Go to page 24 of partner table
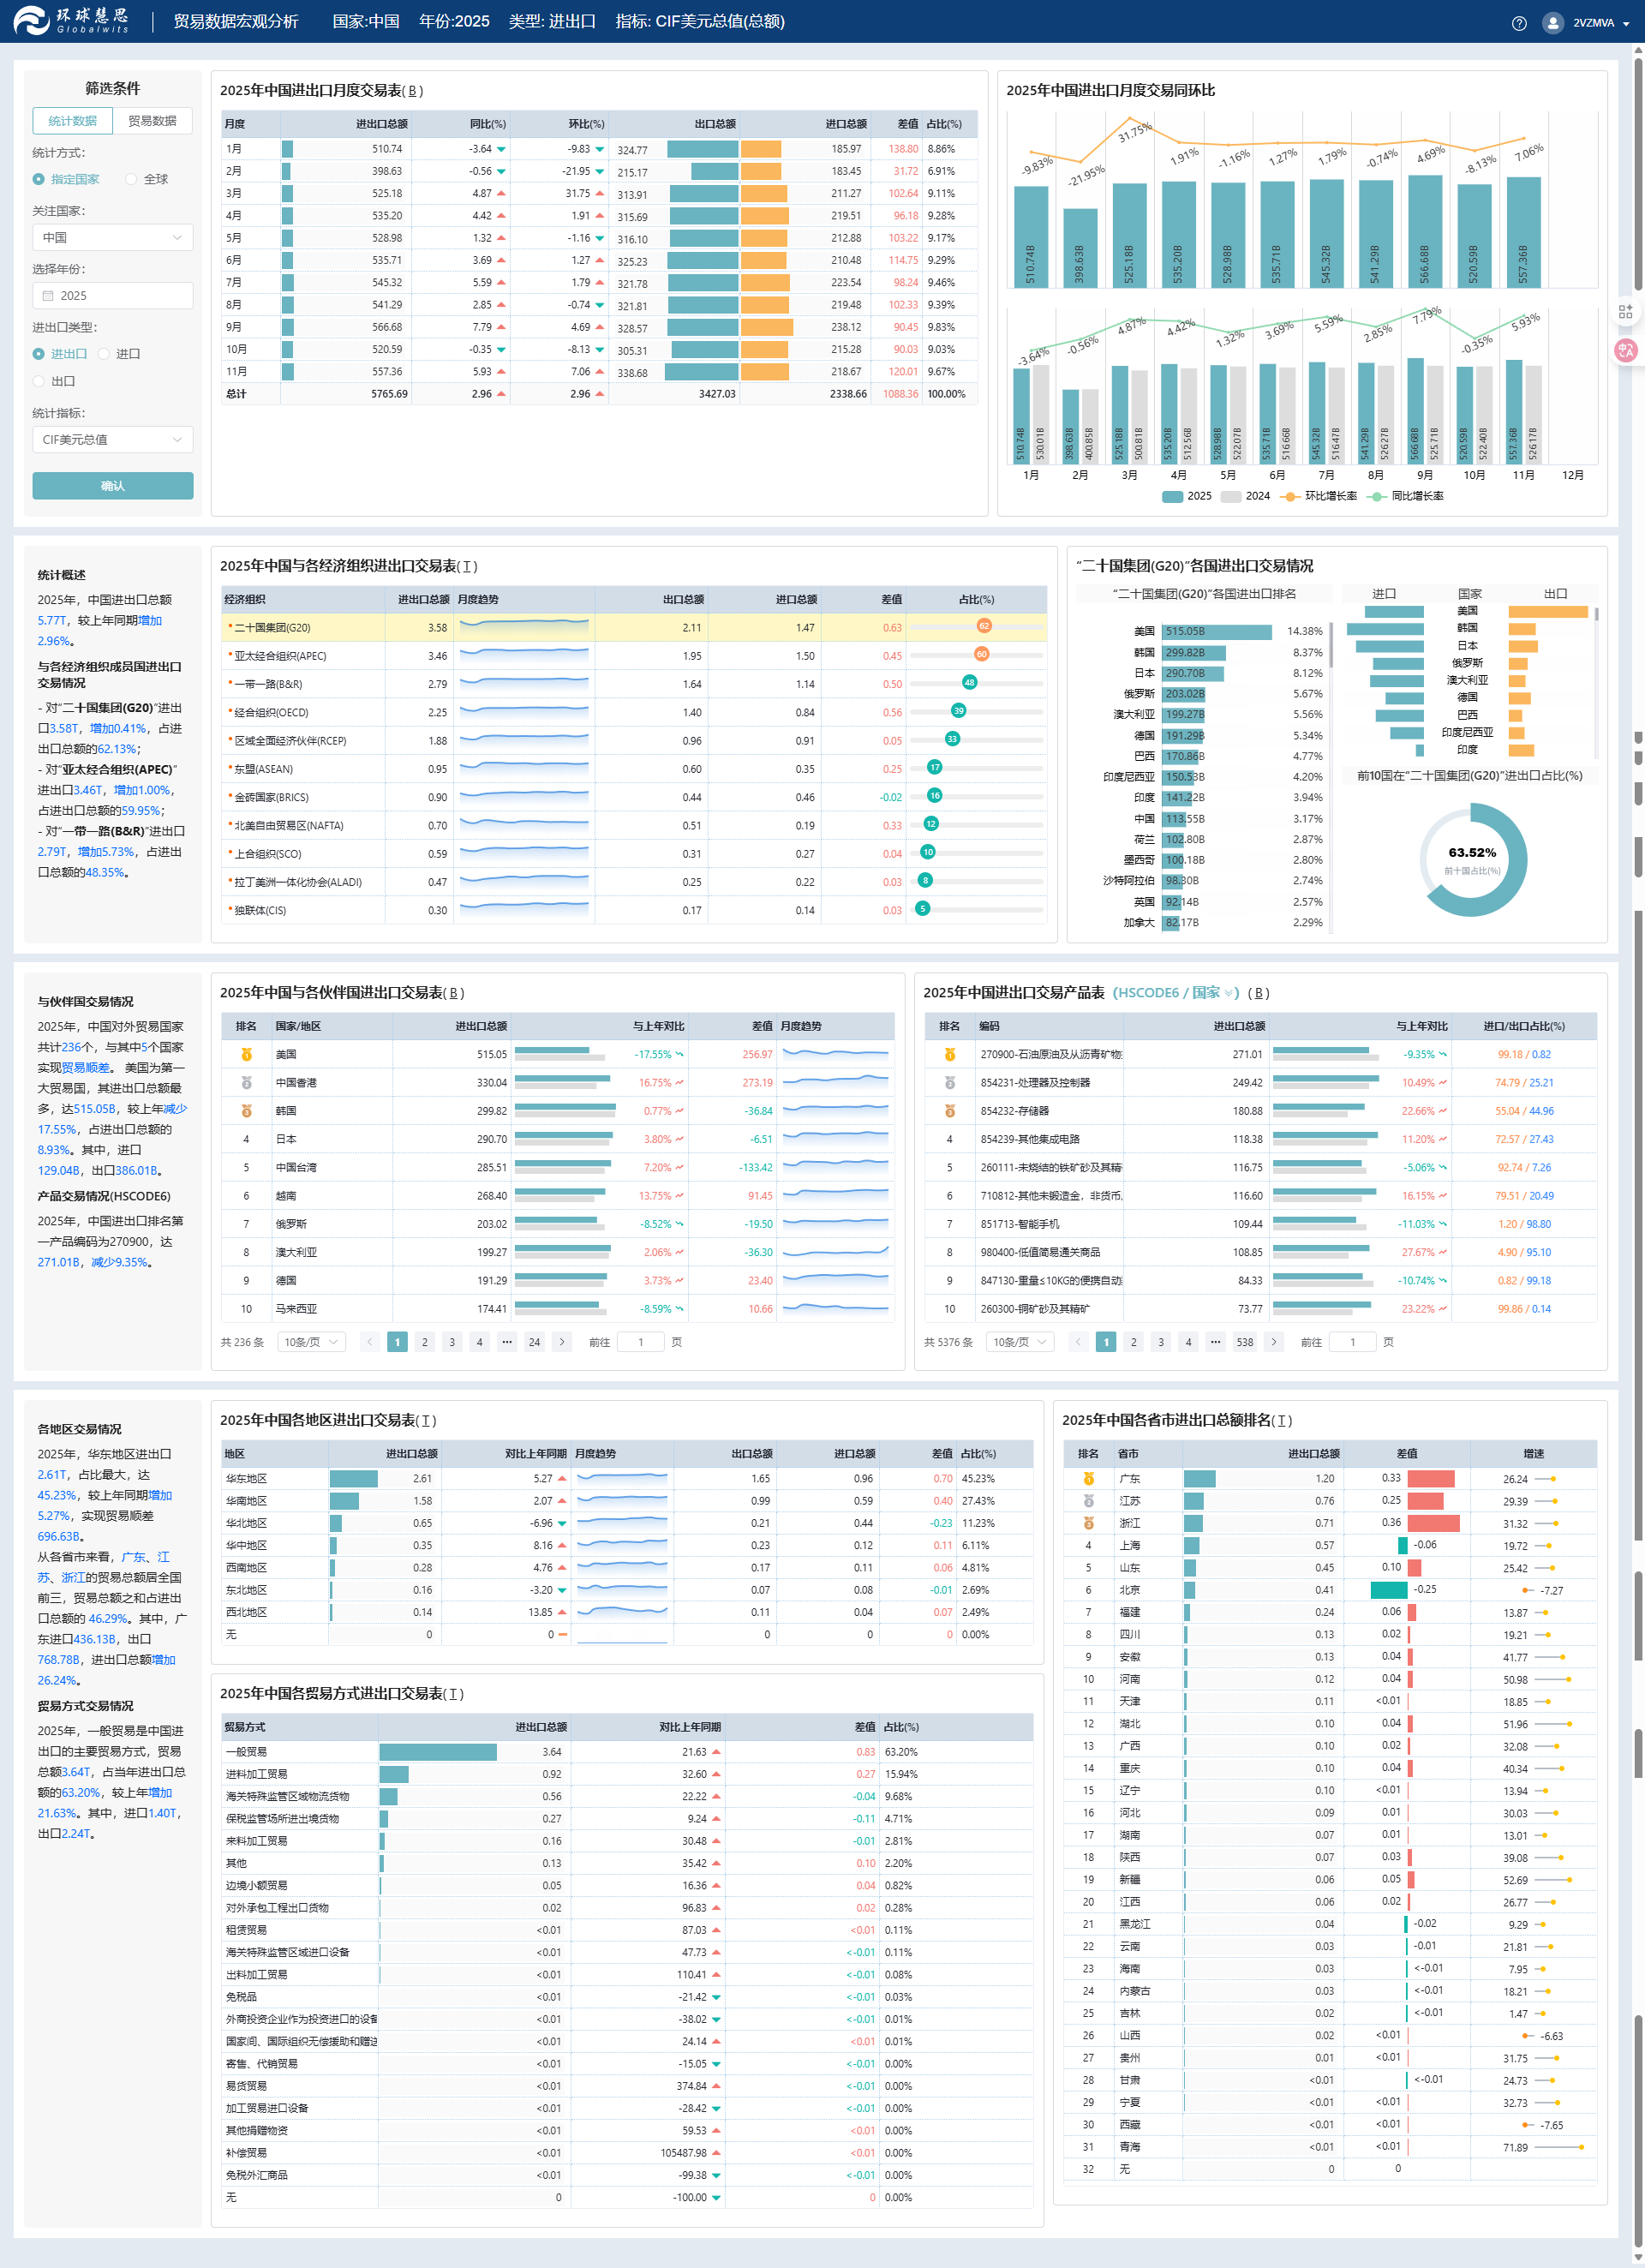This screenshot has height=2268, width=1645. (x=534, y=1342)
